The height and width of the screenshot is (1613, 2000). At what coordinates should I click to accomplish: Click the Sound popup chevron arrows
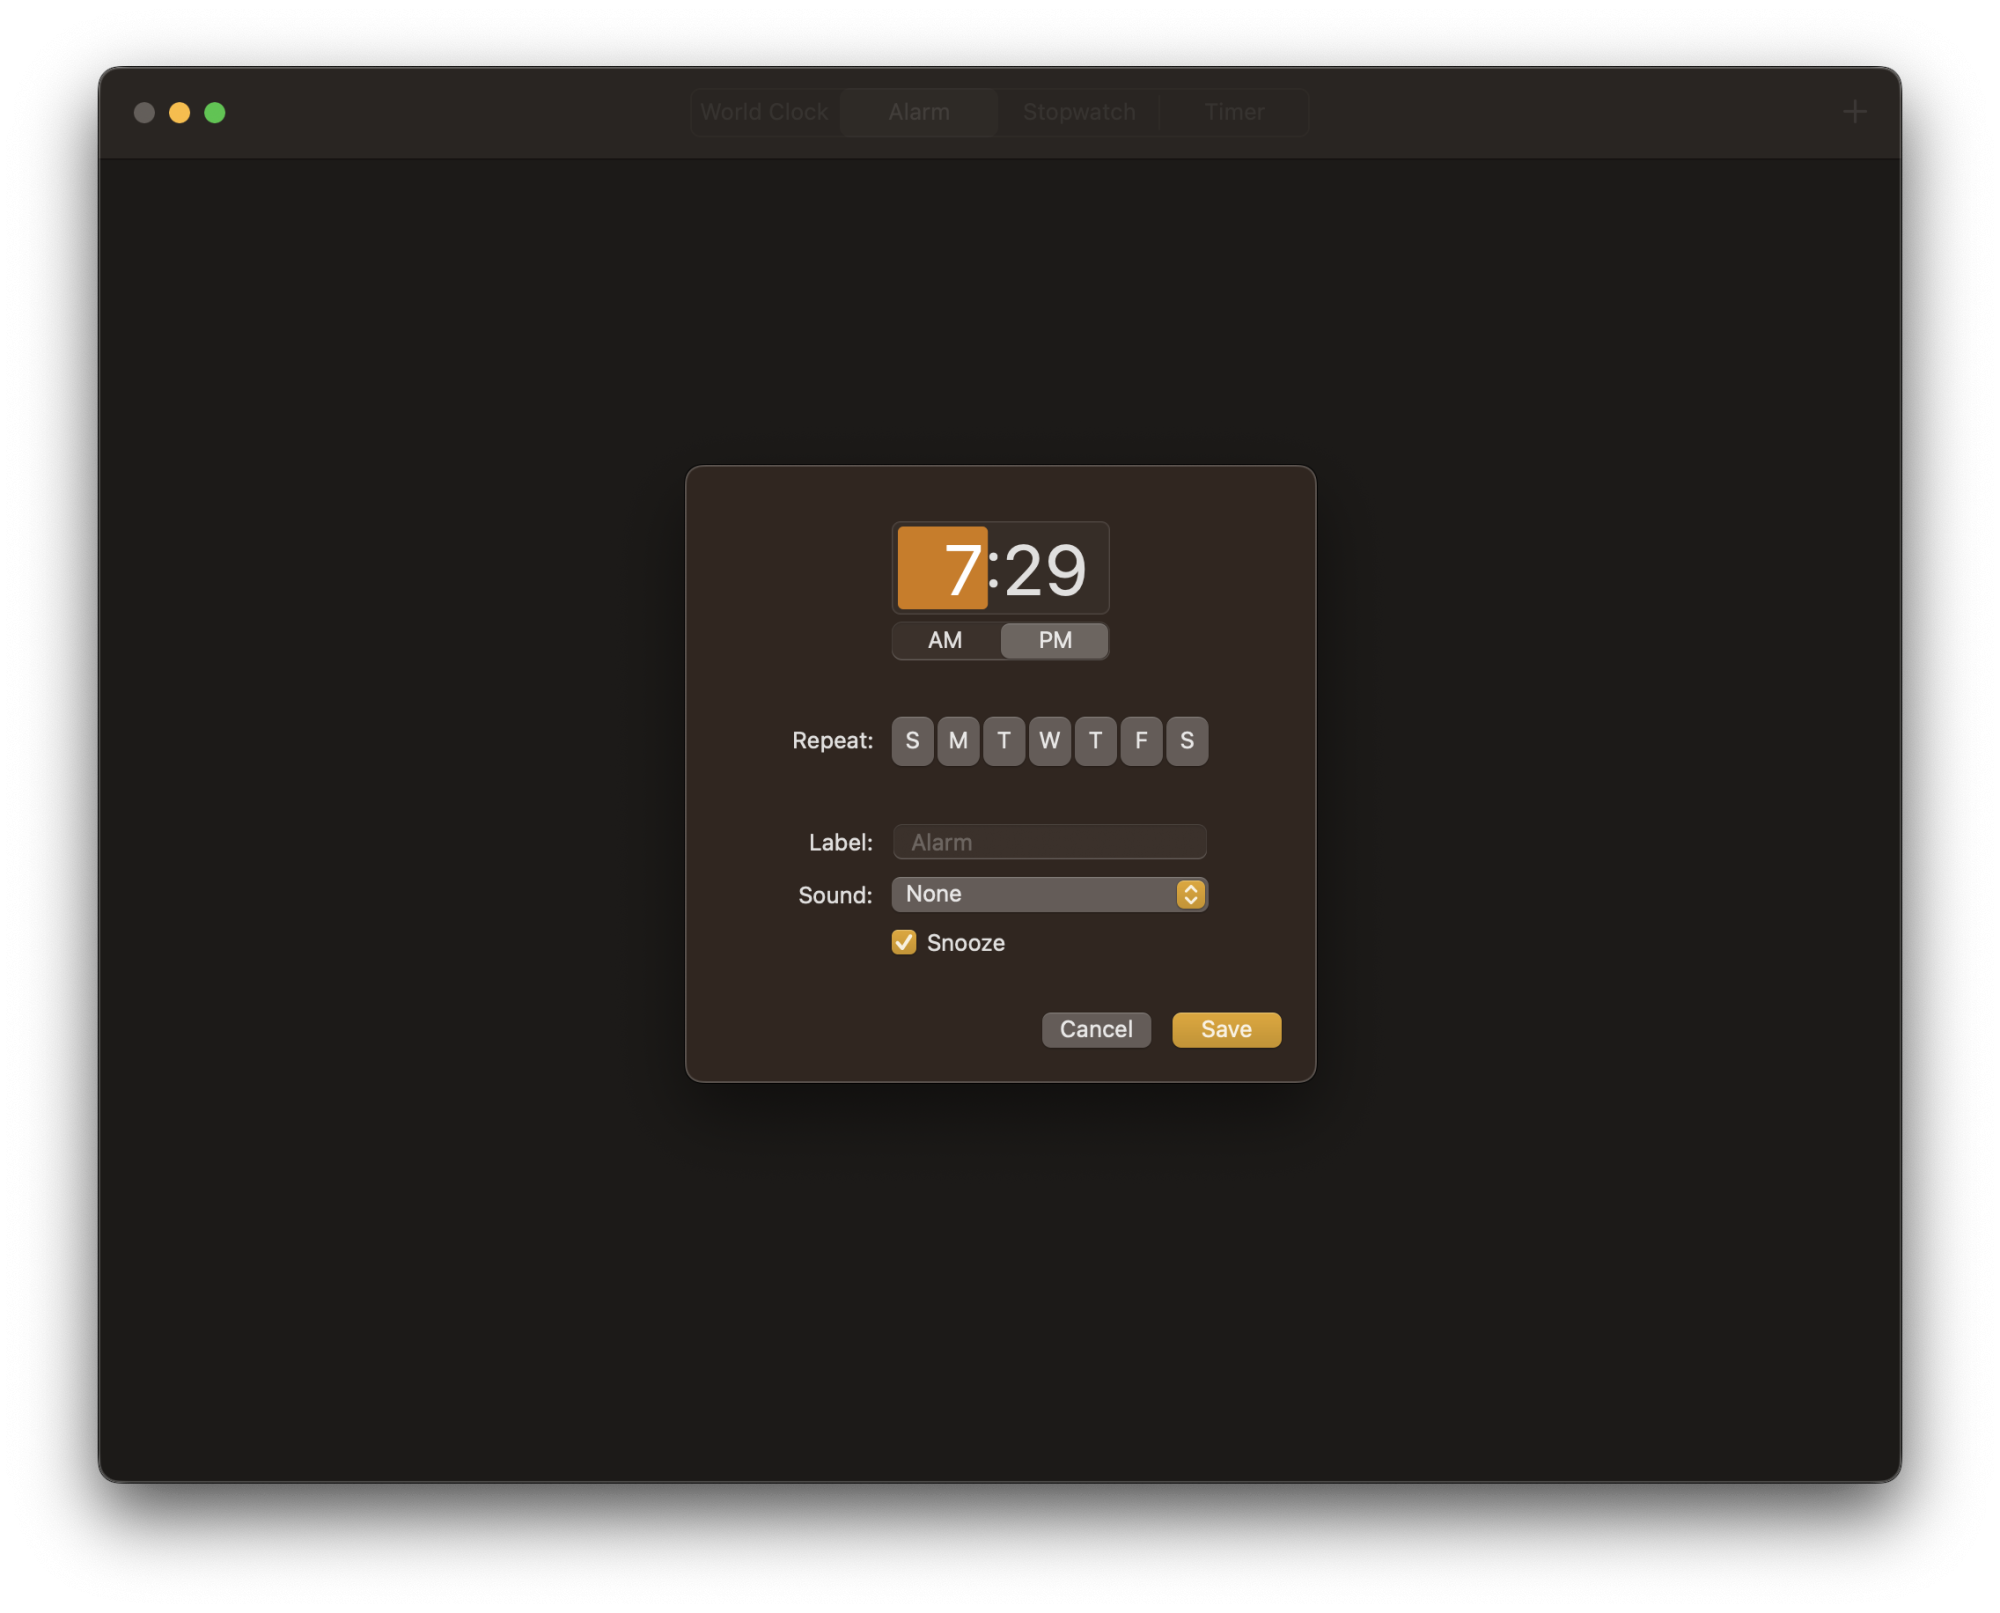pos(1189,894)
